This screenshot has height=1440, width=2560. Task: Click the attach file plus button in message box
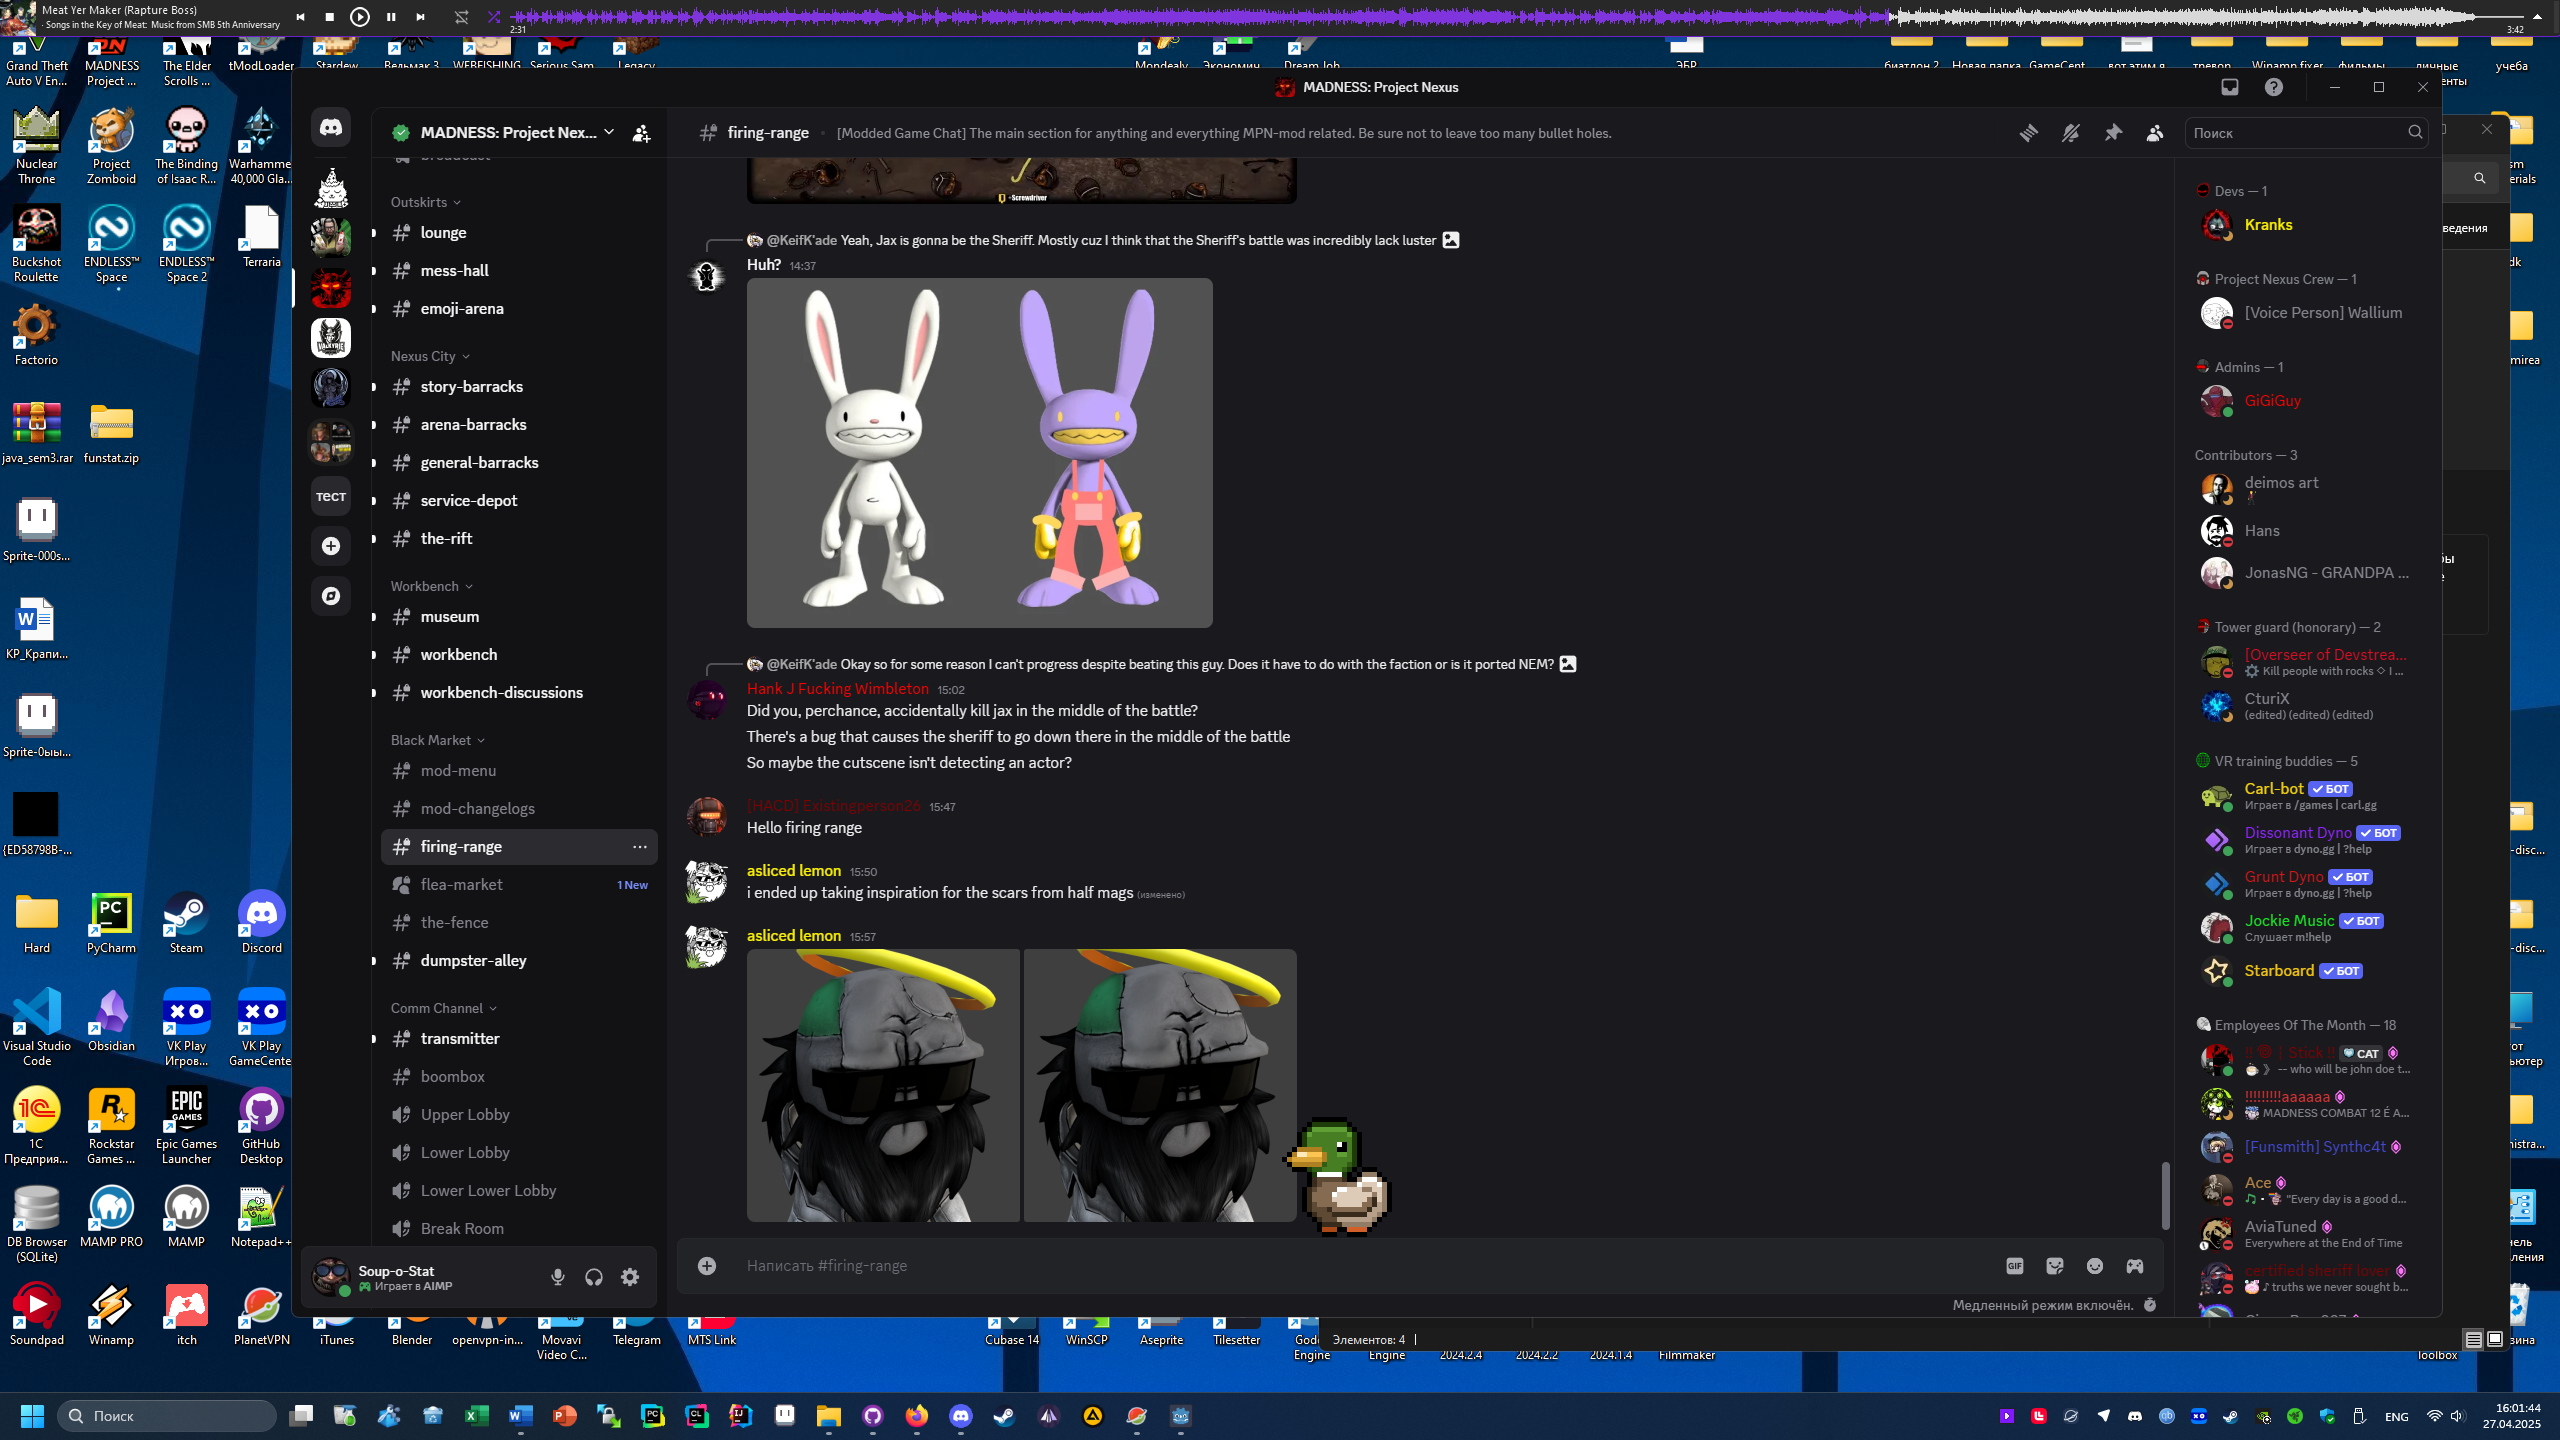click(x=707, y=1266)
